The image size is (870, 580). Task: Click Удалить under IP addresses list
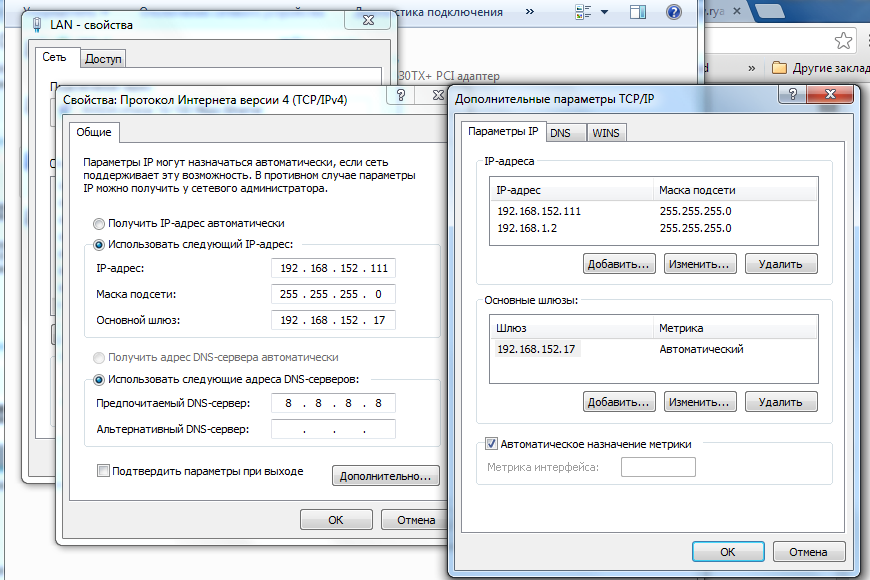tap(781, 264)
